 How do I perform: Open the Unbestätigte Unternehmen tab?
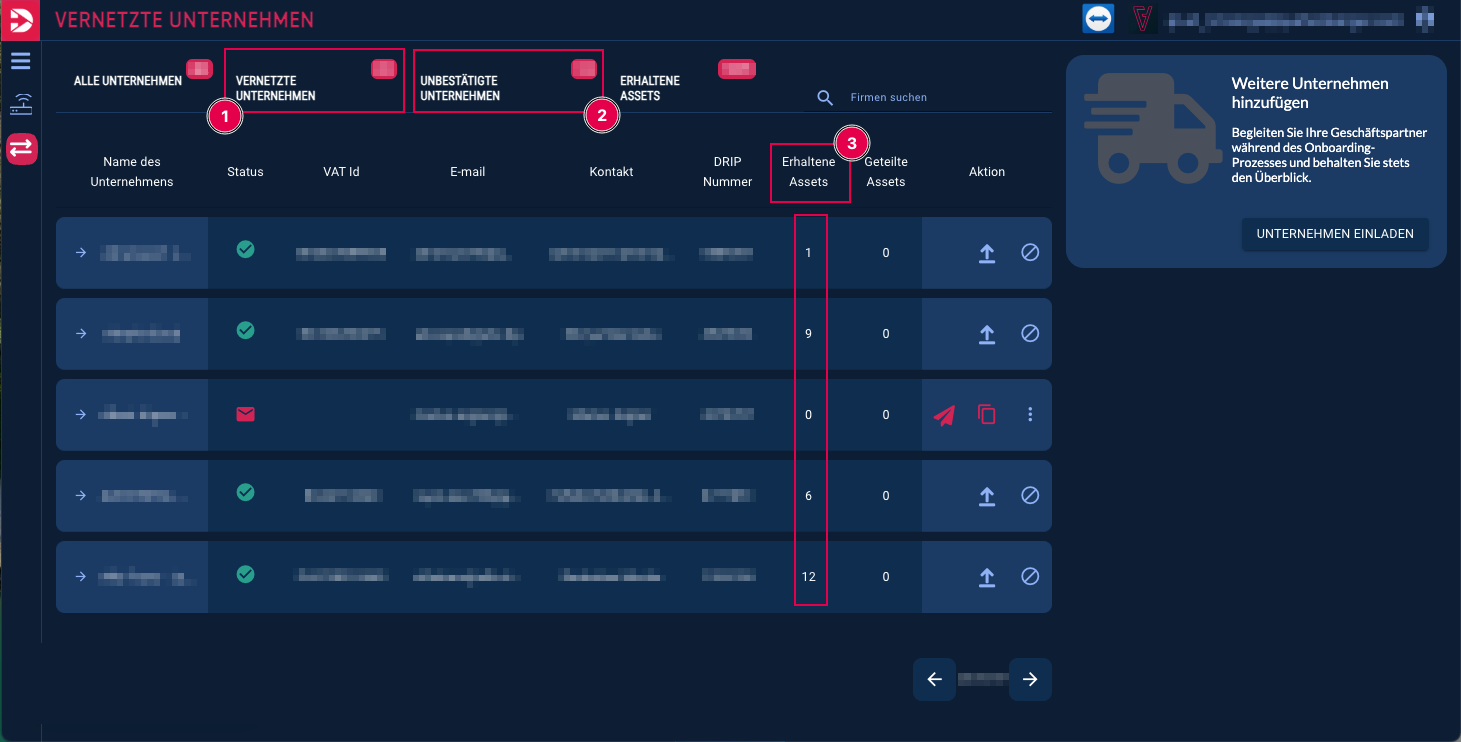point(459,88)
